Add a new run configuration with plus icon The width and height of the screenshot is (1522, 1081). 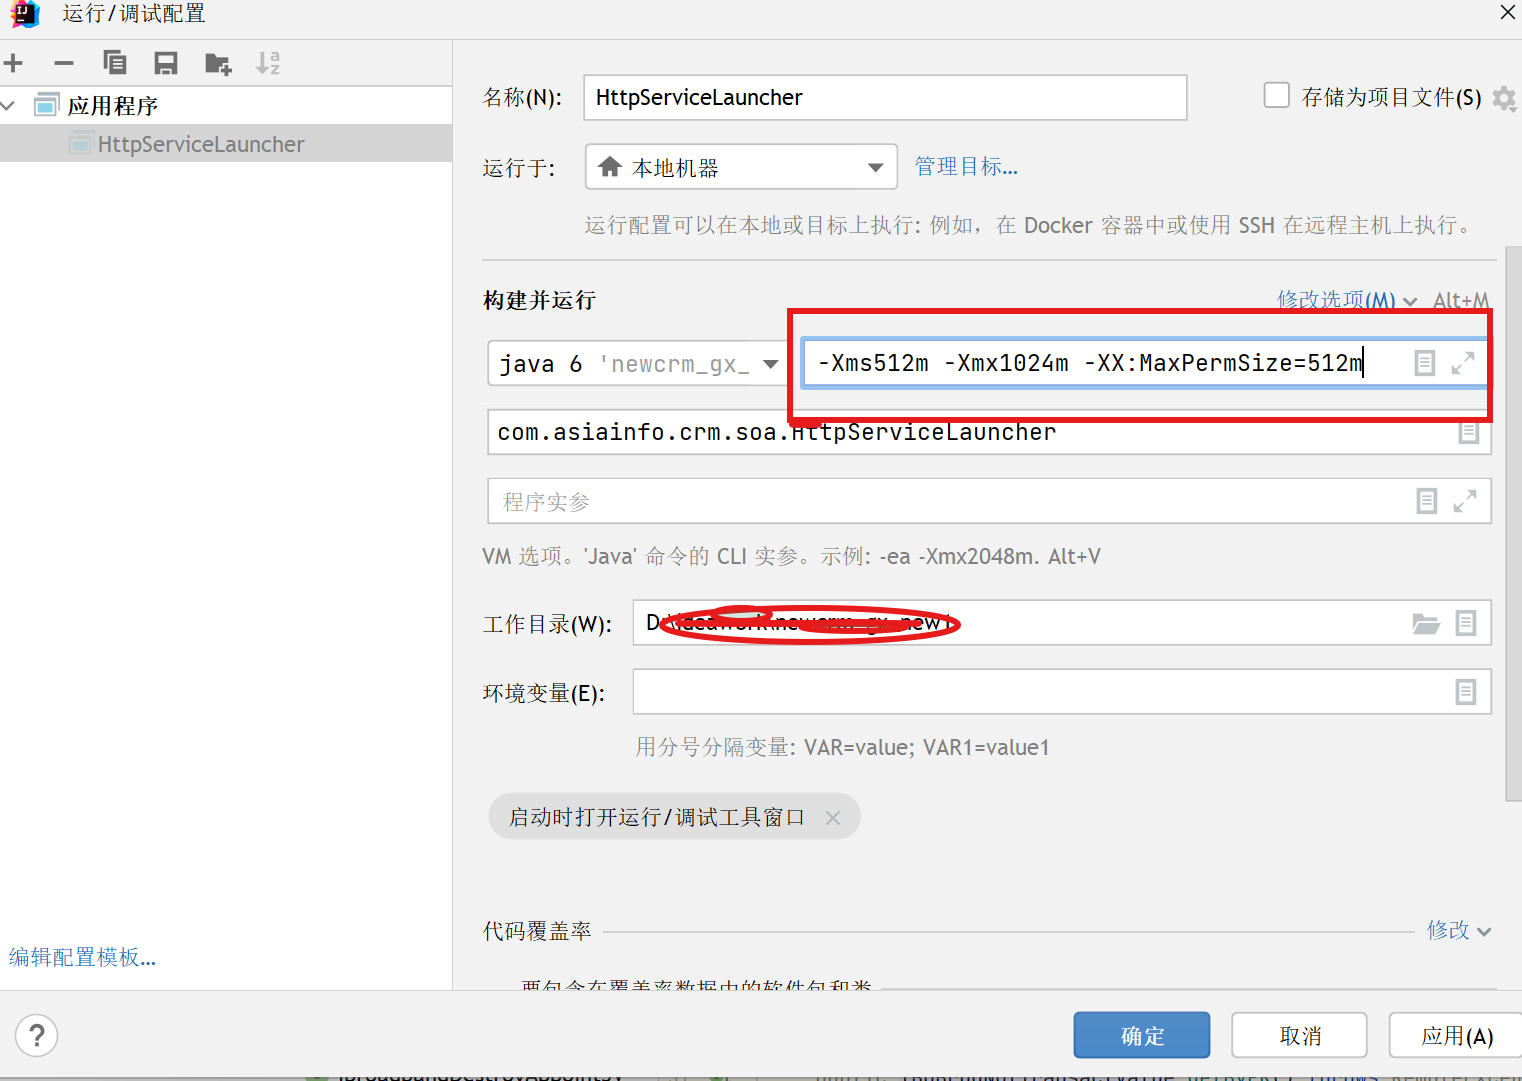[x=14, y=62]
